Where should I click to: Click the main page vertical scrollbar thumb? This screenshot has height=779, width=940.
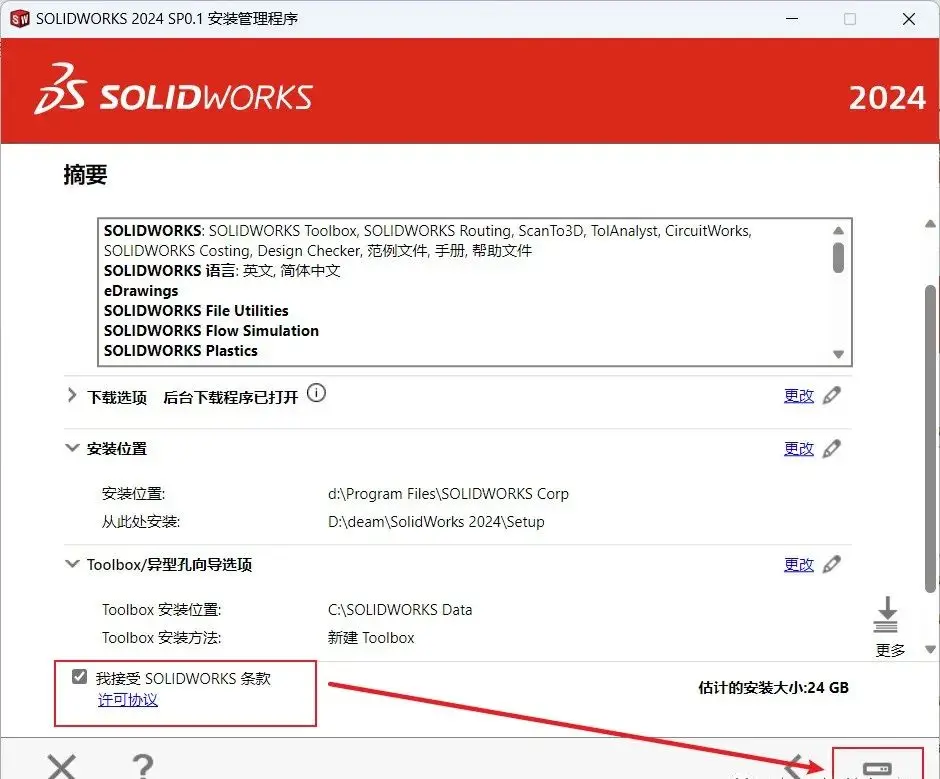930,439
